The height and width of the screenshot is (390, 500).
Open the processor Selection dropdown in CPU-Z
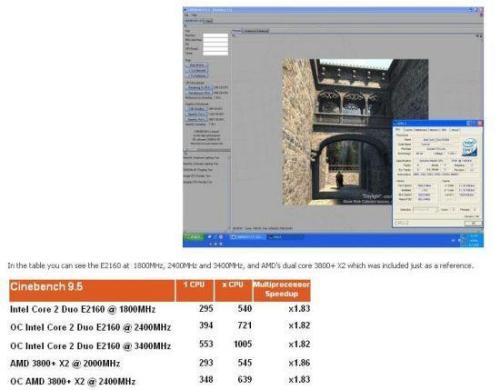[x=425, y=210]
